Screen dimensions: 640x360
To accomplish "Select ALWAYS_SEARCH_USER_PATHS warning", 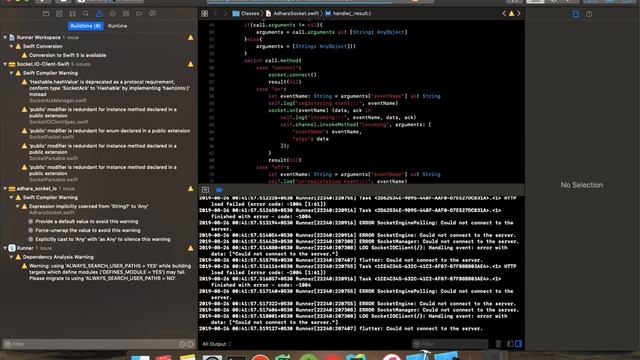I will [x=109, y=272].
